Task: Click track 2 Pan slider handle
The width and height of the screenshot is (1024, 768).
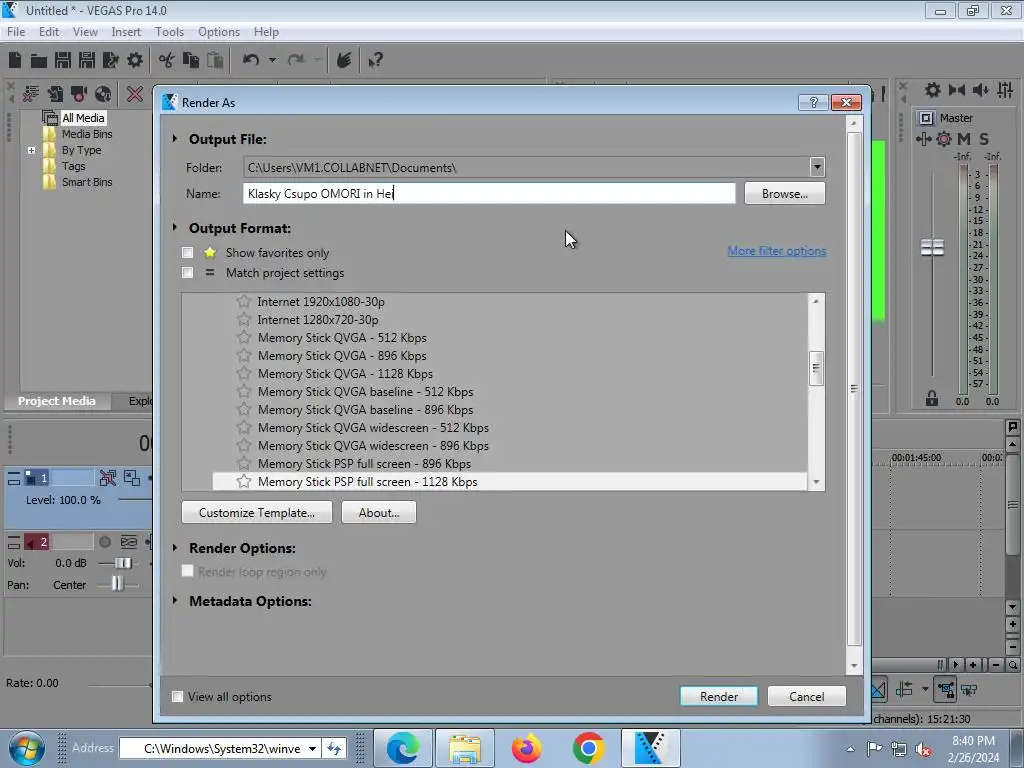Action: coord(117,584)
